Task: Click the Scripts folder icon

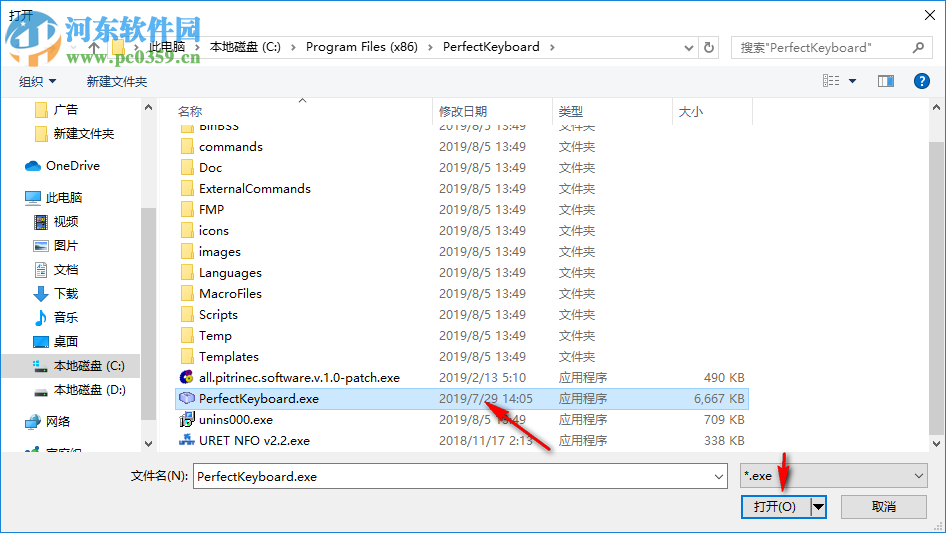Action: point(187,314)
